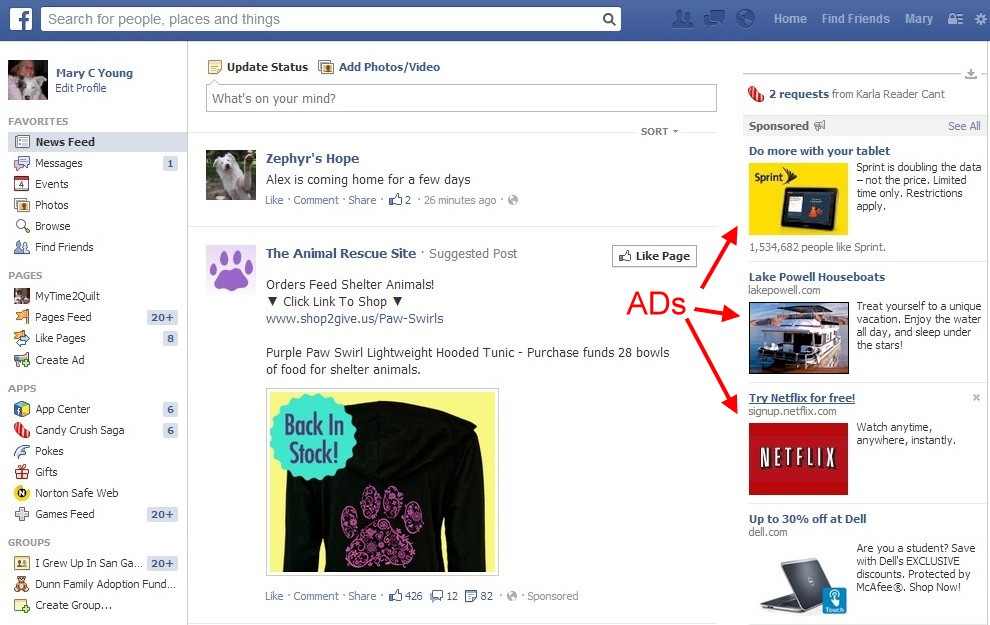The image size is (990, 625).
Task: Open the messages icon in top bar
Action: (x=714, y=19)
